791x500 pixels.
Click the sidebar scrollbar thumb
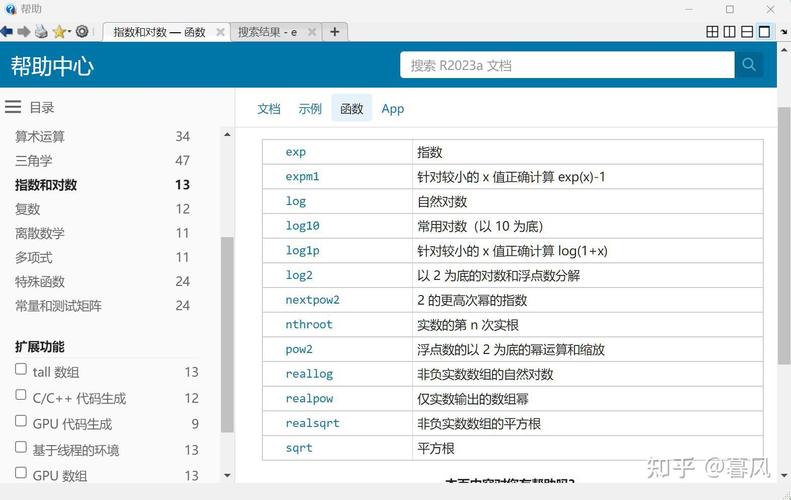(227, 335)
